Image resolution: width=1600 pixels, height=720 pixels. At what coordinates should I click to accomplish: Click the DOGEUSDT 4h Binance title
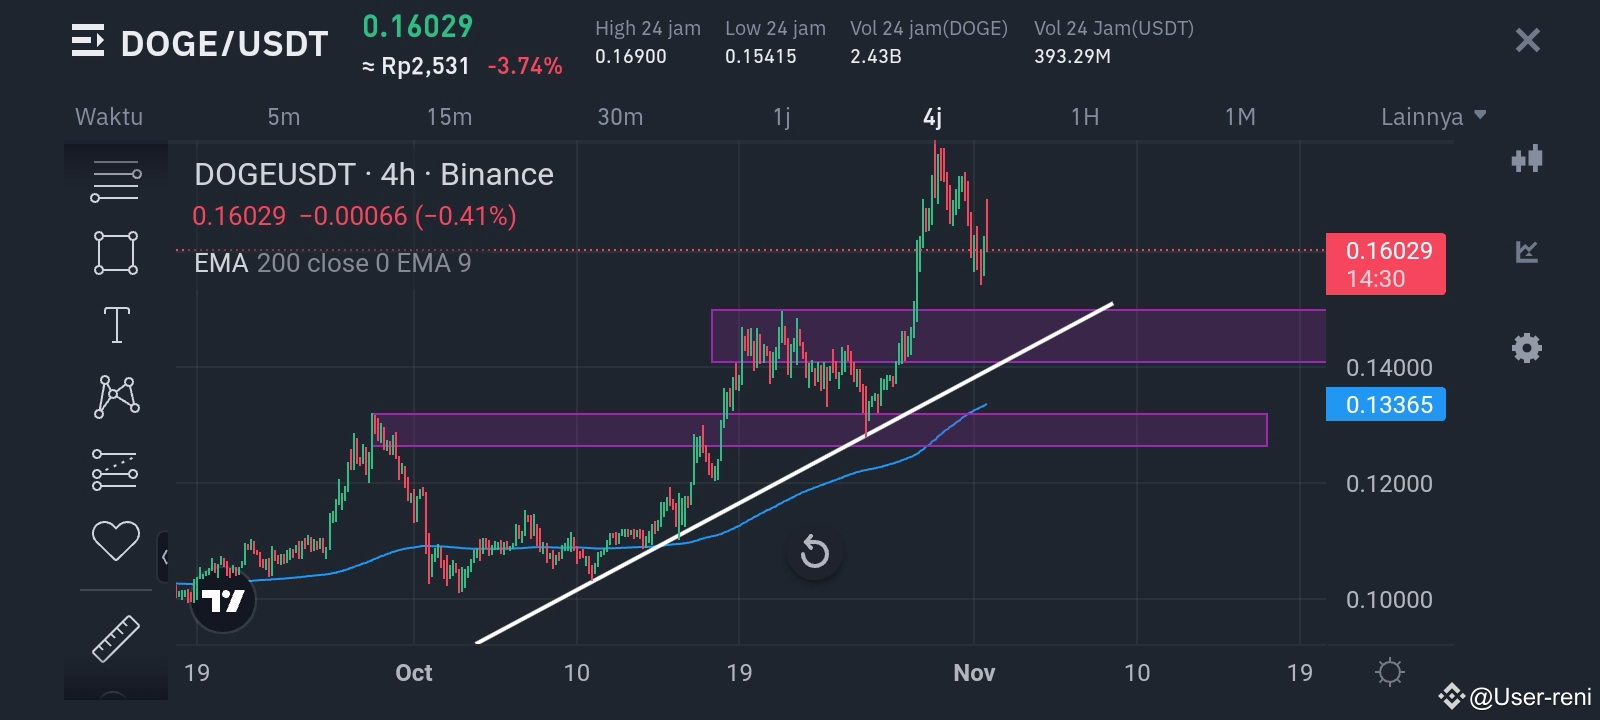point(373,174)
